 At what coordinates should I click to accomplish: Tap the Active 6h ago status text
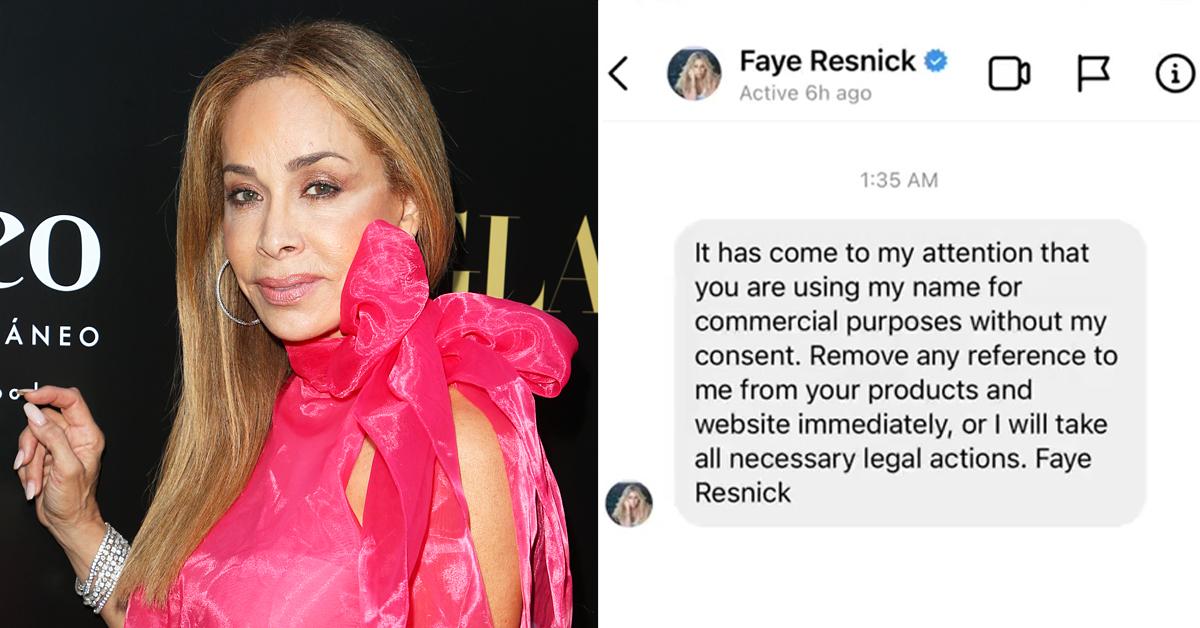[x=805, y=93]
